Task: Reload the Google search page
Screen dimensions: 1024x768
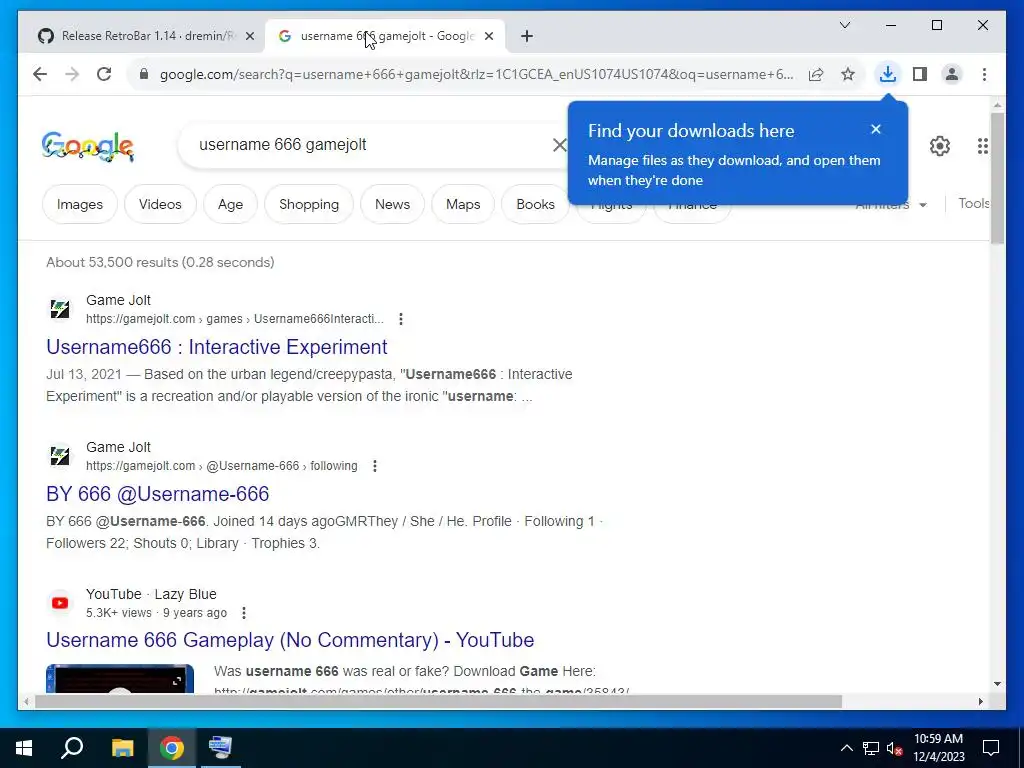Action: pos(104,74)
